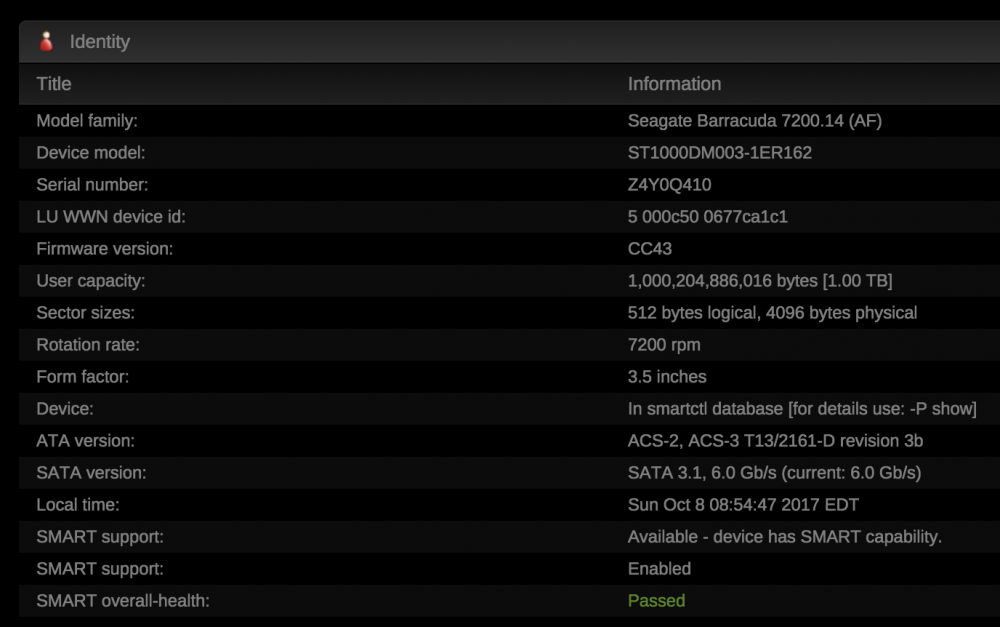The width and height of the screenshot is (1000, 627).
Task: Click the Local time value
Action: click(x=743, y=505)
